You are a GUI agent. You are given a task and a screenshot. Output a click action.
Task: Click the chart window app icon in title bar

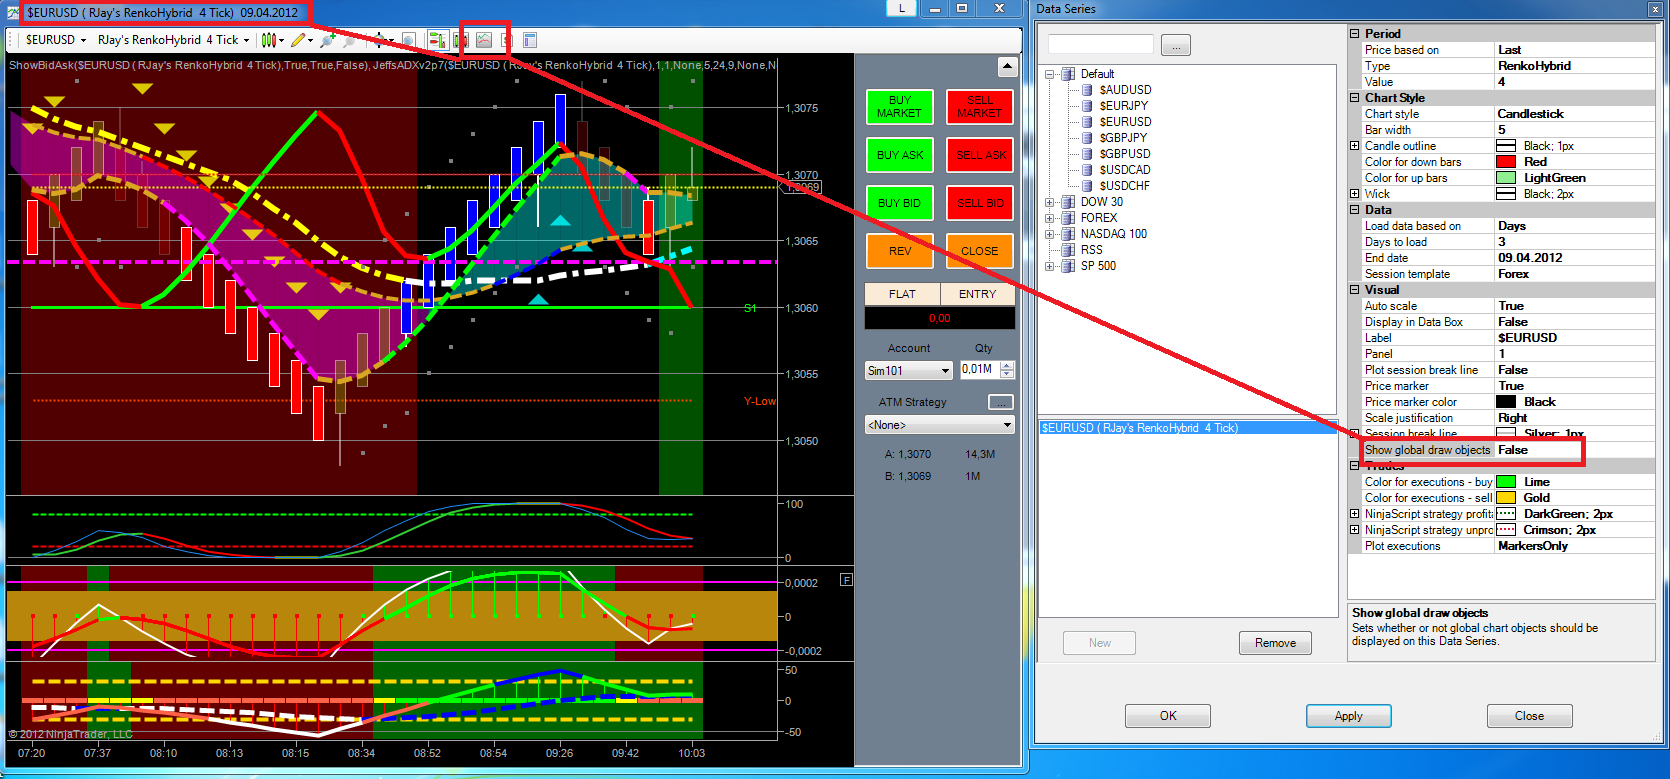pyautogui.click(x=13, y=13)
